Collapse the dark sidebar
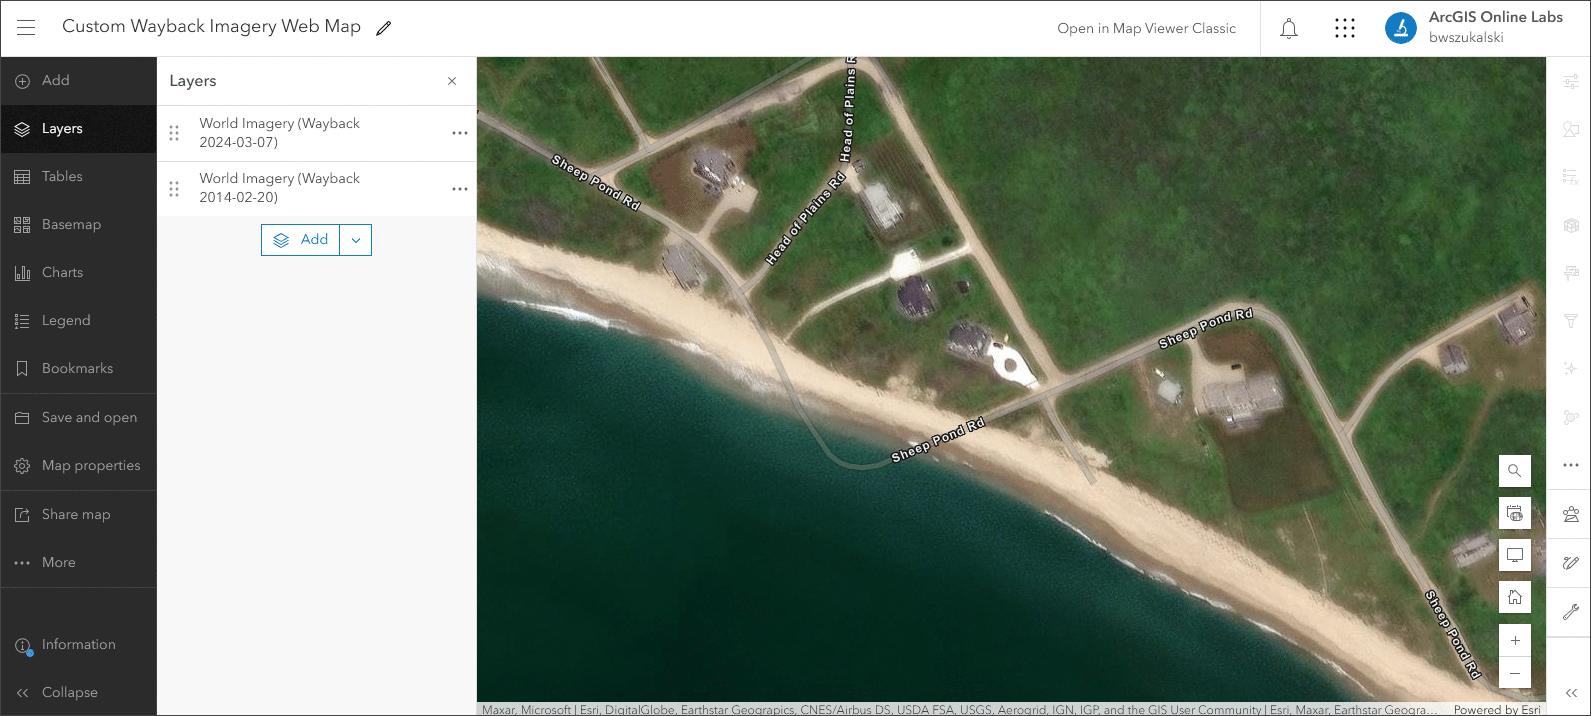 (78, 693)
